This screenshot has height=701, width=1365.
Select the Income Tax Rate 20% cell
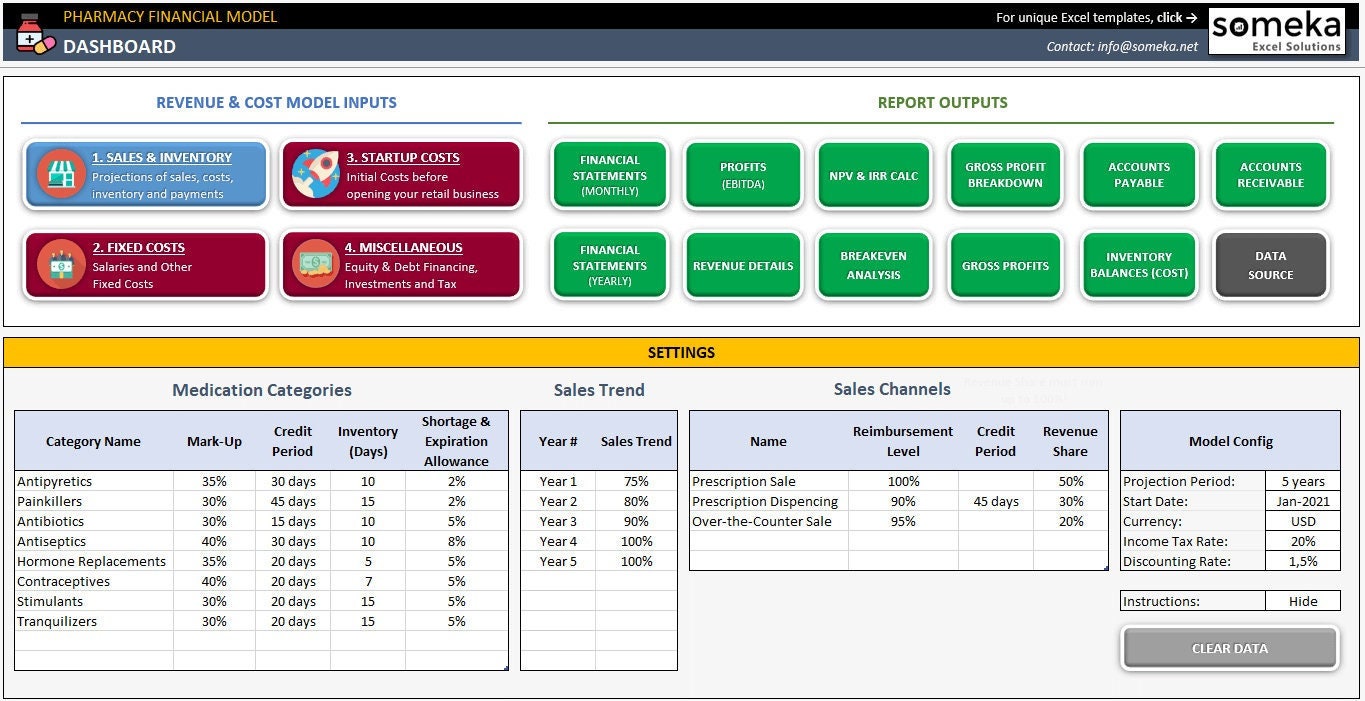coord(1303,541)
